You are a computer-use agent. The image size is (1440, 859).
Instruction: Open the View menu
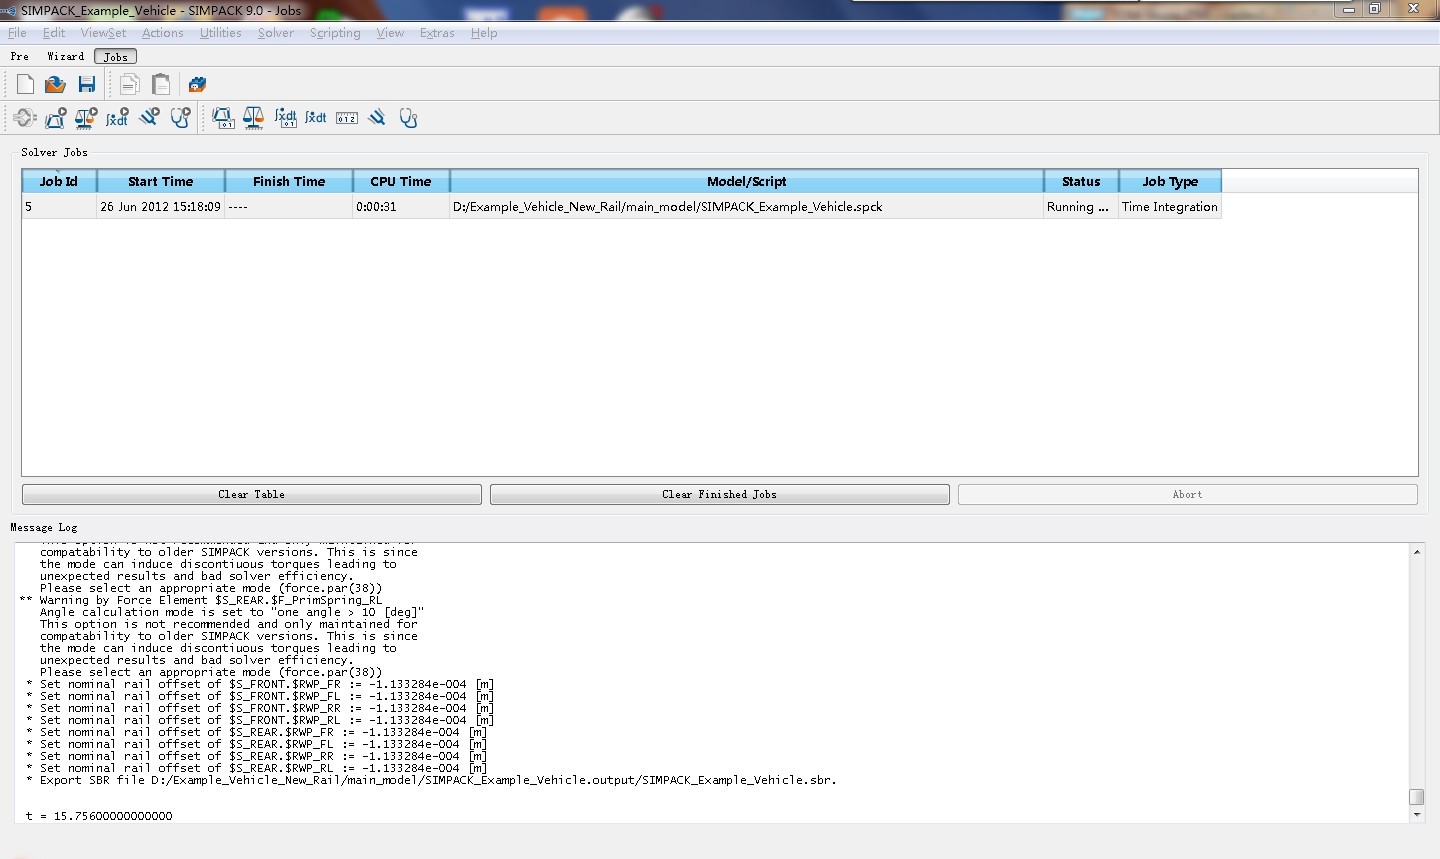pyautogui.click(x=390, y=33)
